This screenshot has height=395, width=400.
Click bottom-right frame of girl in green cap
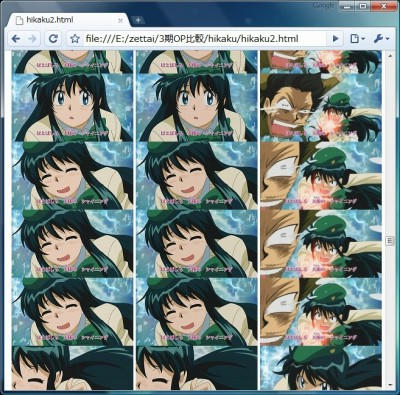[321, 368]
